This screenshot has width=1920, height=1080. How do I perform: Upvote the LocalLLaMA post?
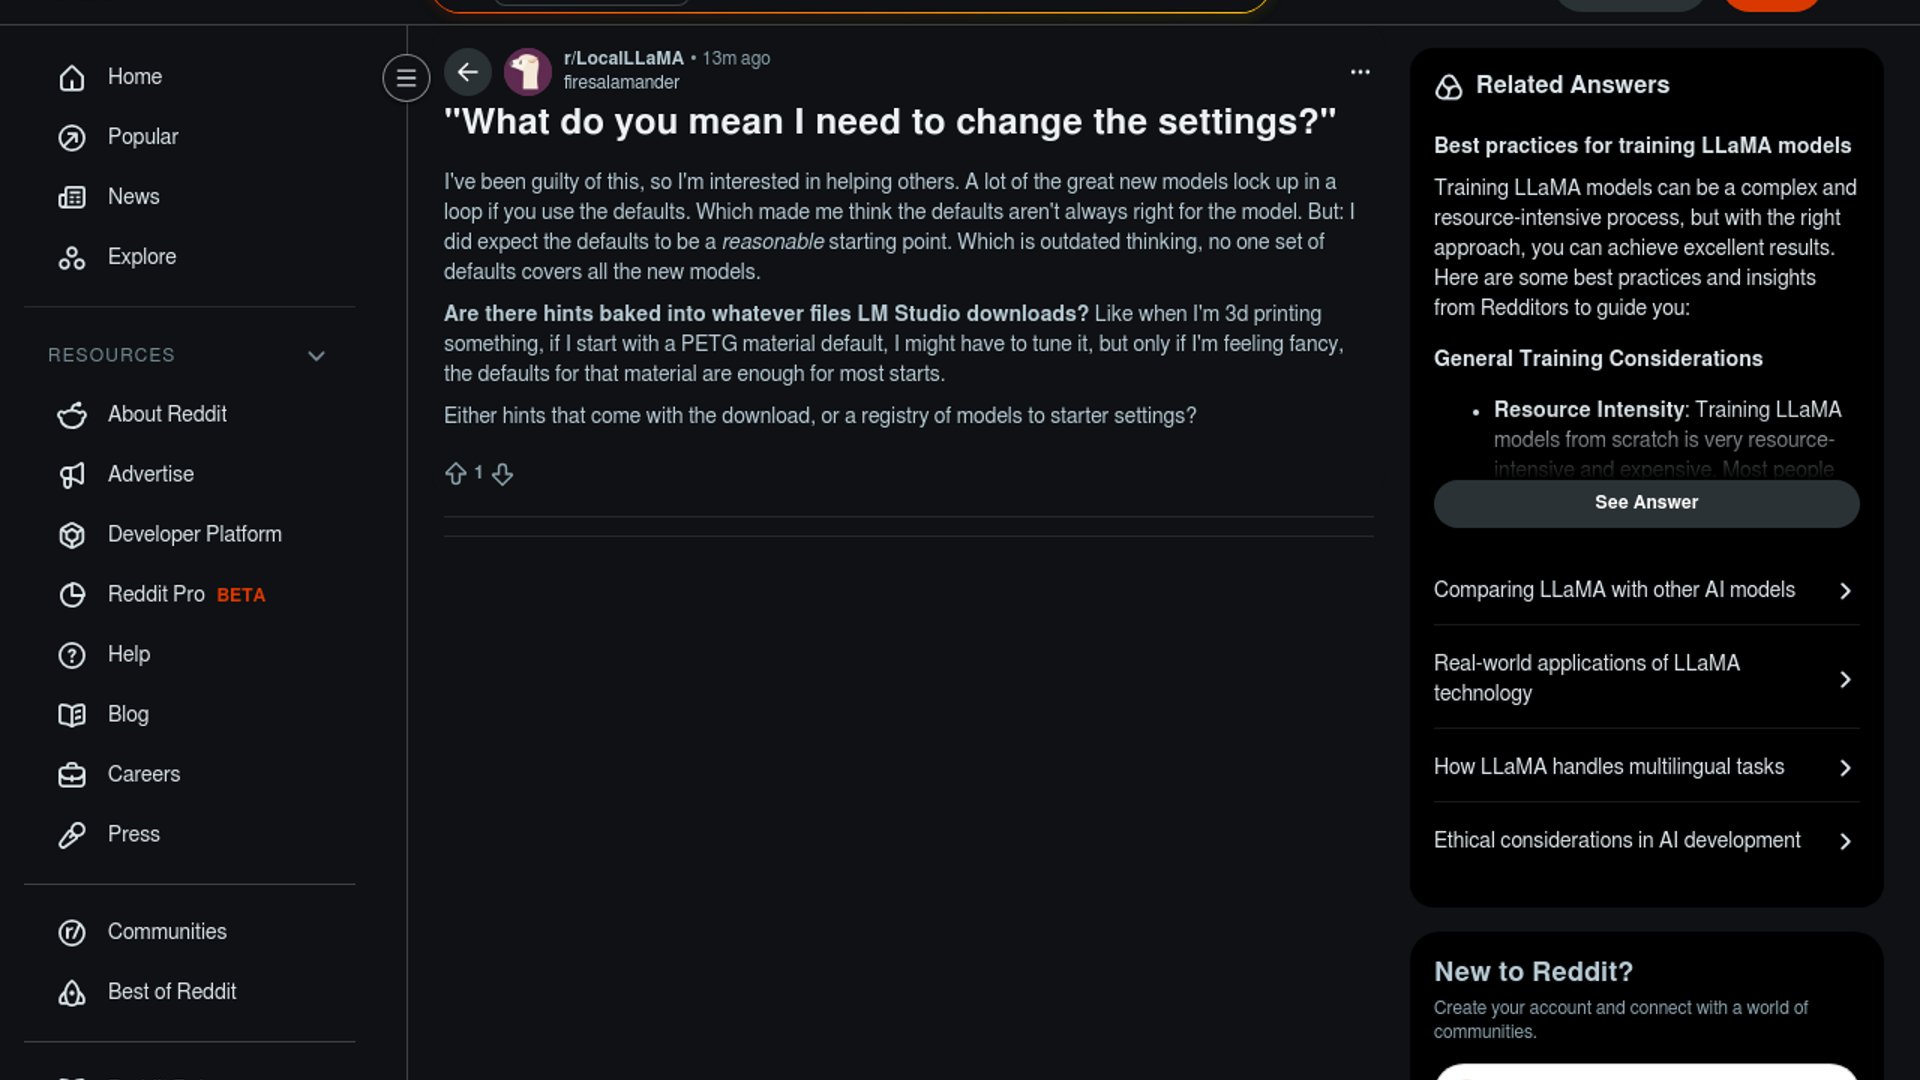pyautogui.click(x=455, y=474)
